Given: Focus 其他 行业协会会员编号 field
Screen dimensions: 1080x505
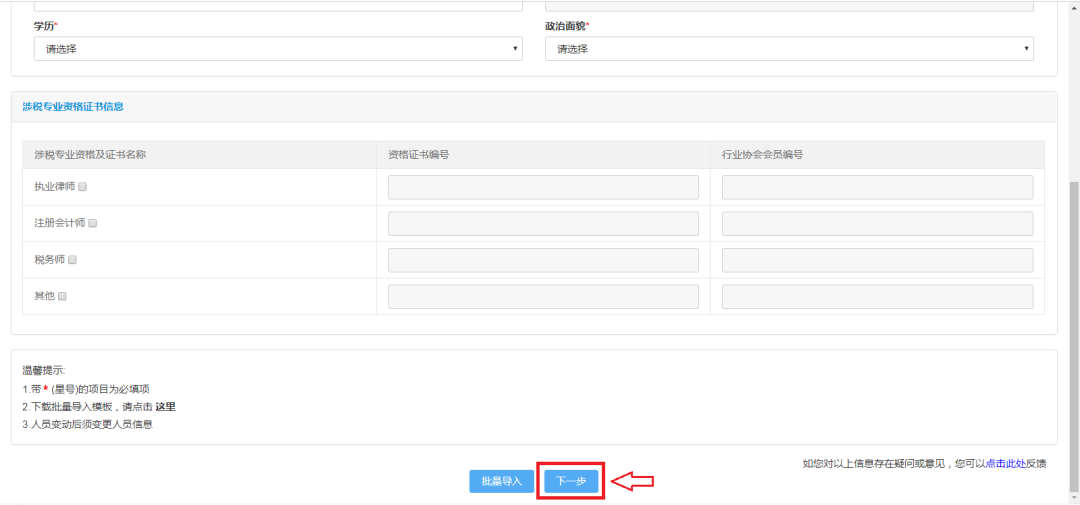Looking at the screenshot, I should tap(878, 297).
